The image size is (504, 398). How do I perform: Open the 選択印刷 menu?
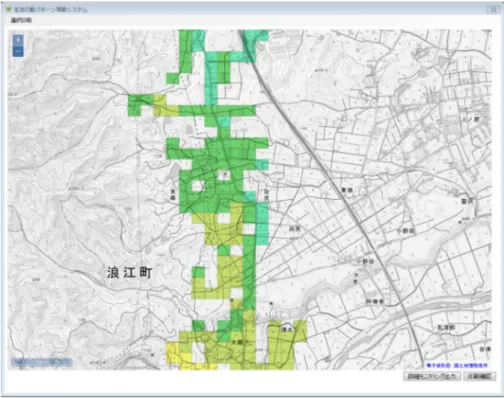pos(21,20)
